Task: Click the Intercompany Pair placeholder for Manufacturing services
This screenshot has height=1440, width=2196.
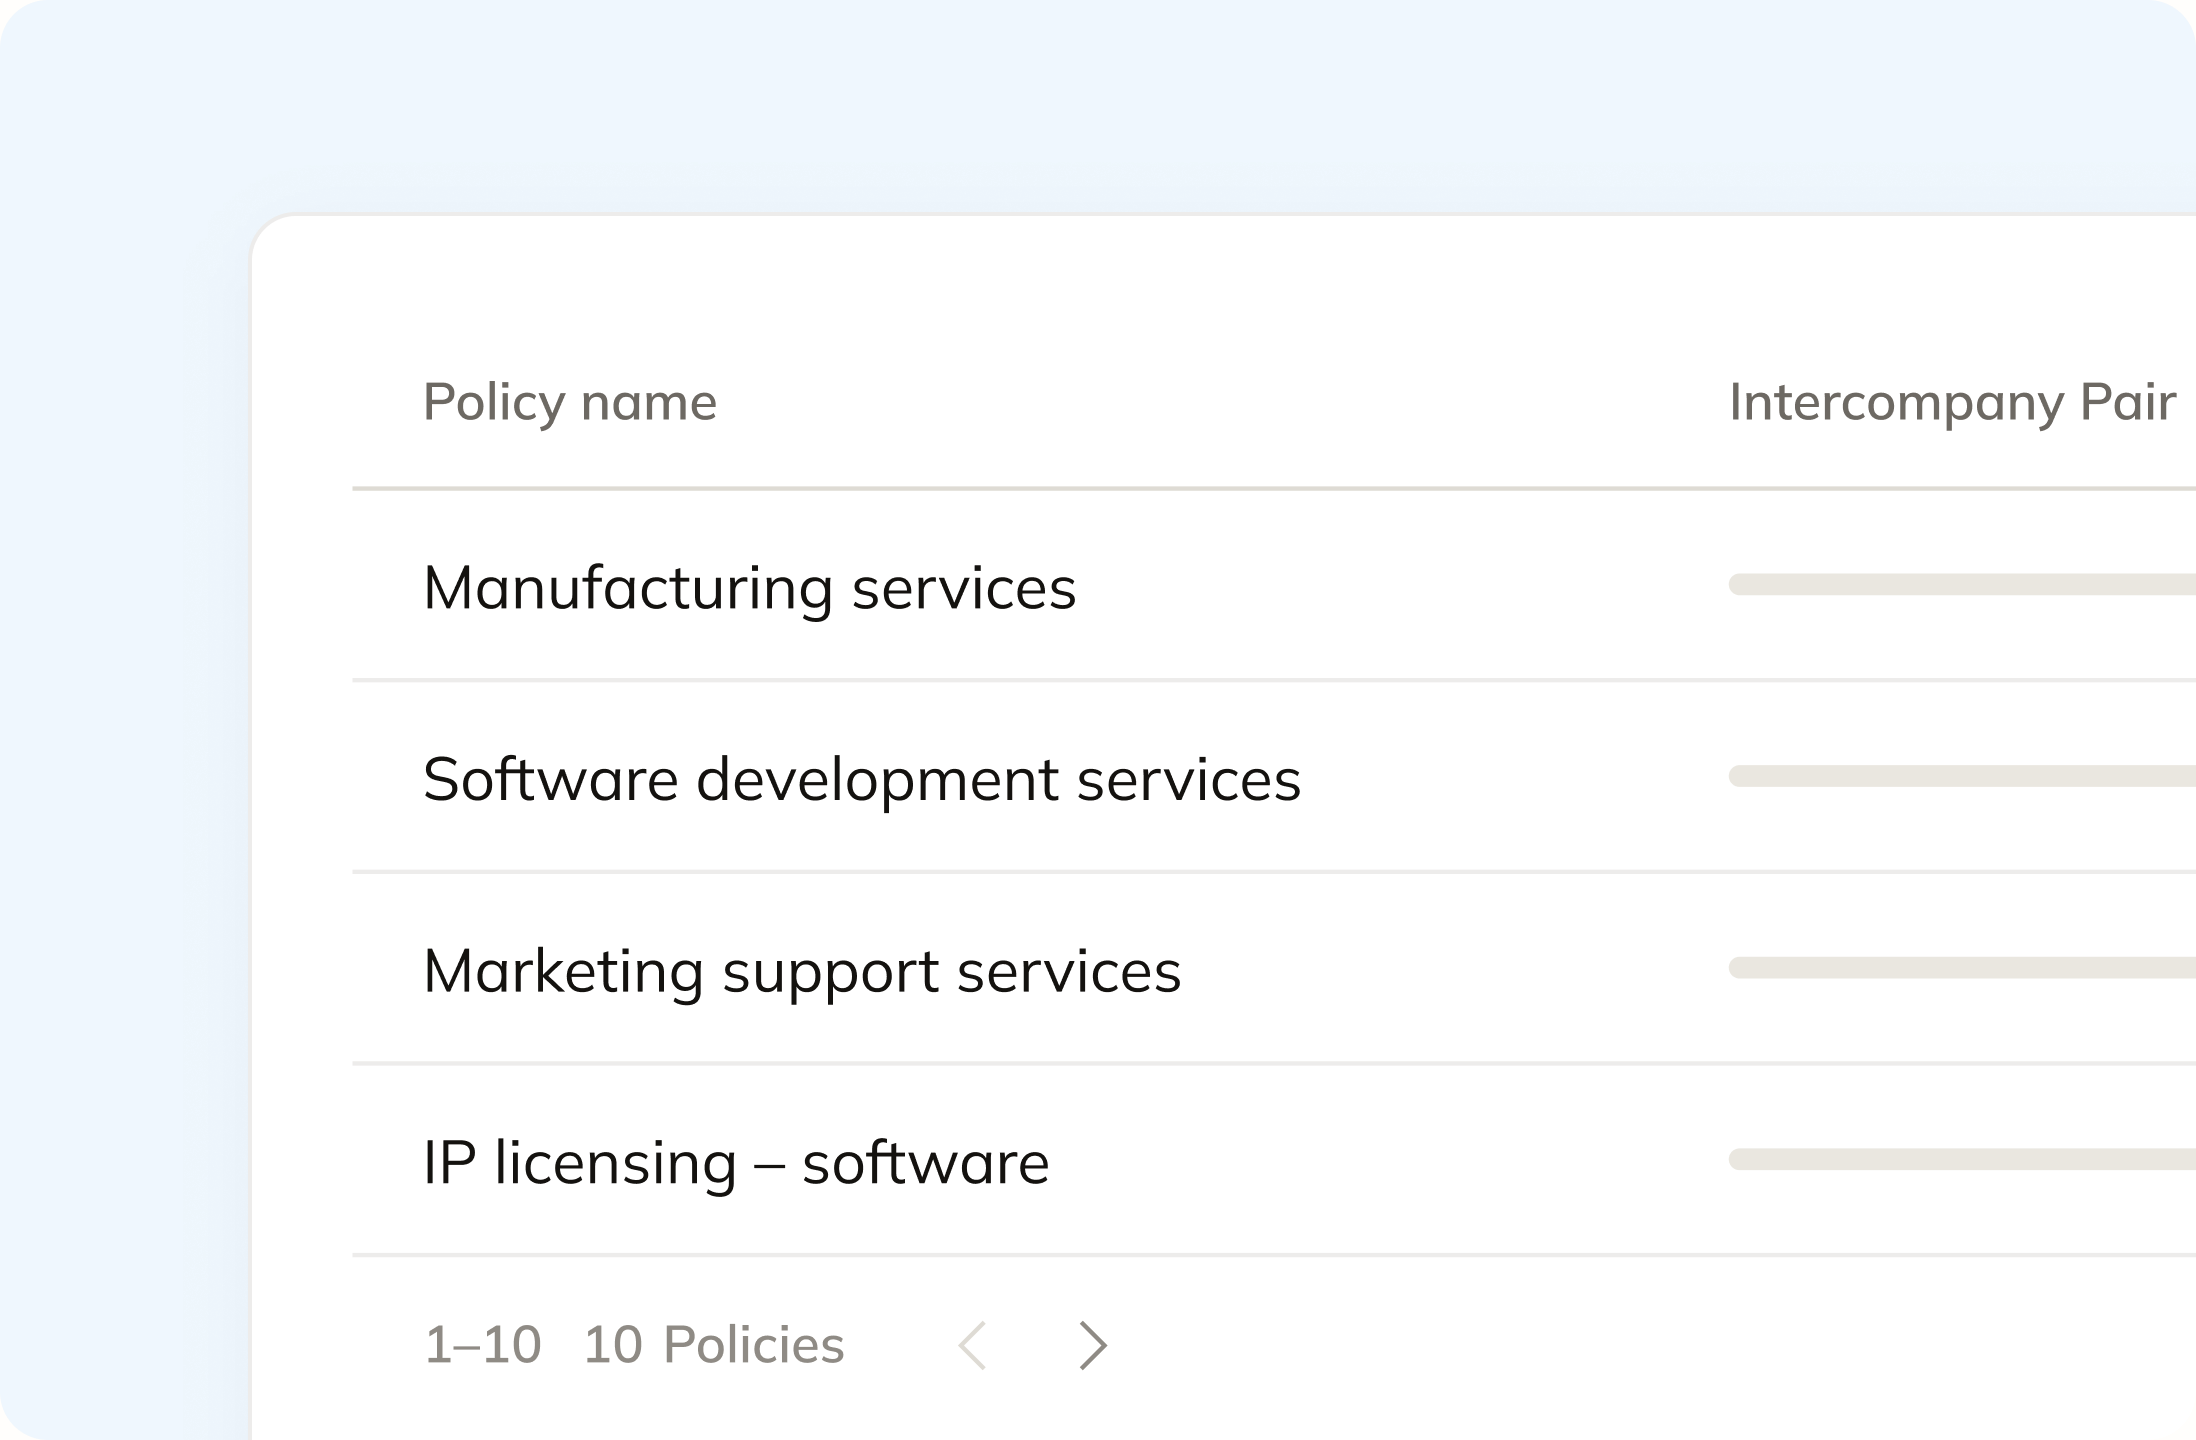Action: (1962, 584)
